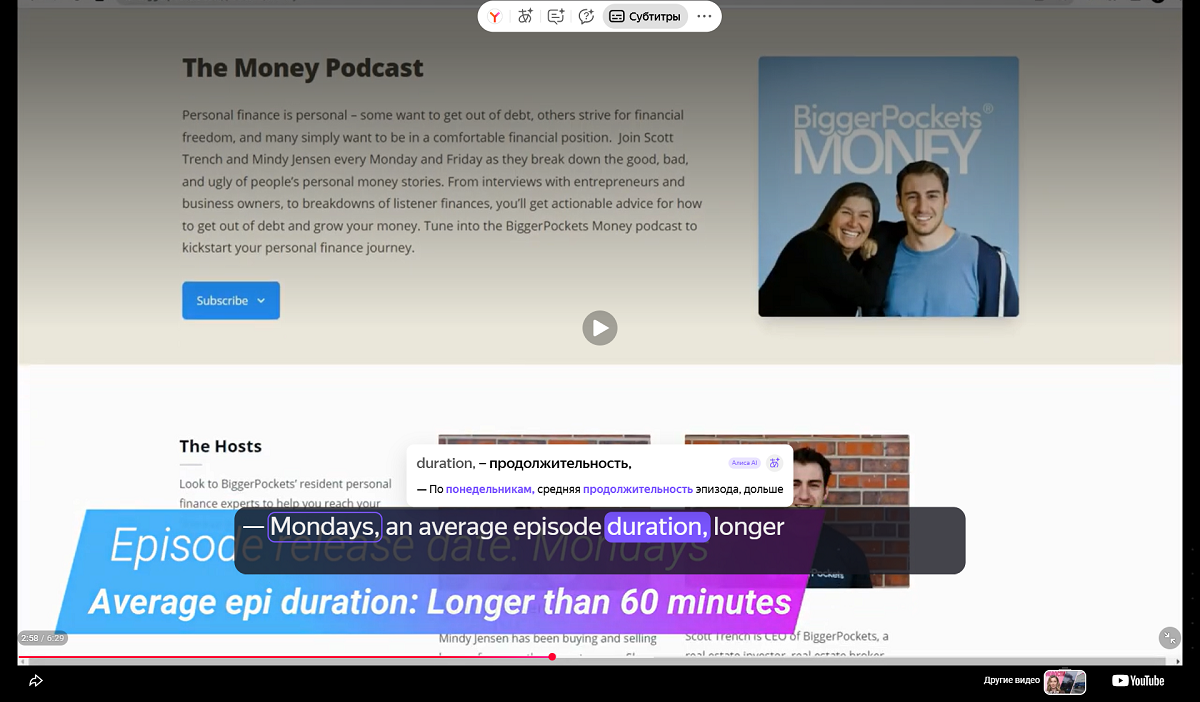Image resolution: width=1200 pixels, height=702 pixels.
Task: Click The Hosts heading
Action: click(x=220, y=446)
